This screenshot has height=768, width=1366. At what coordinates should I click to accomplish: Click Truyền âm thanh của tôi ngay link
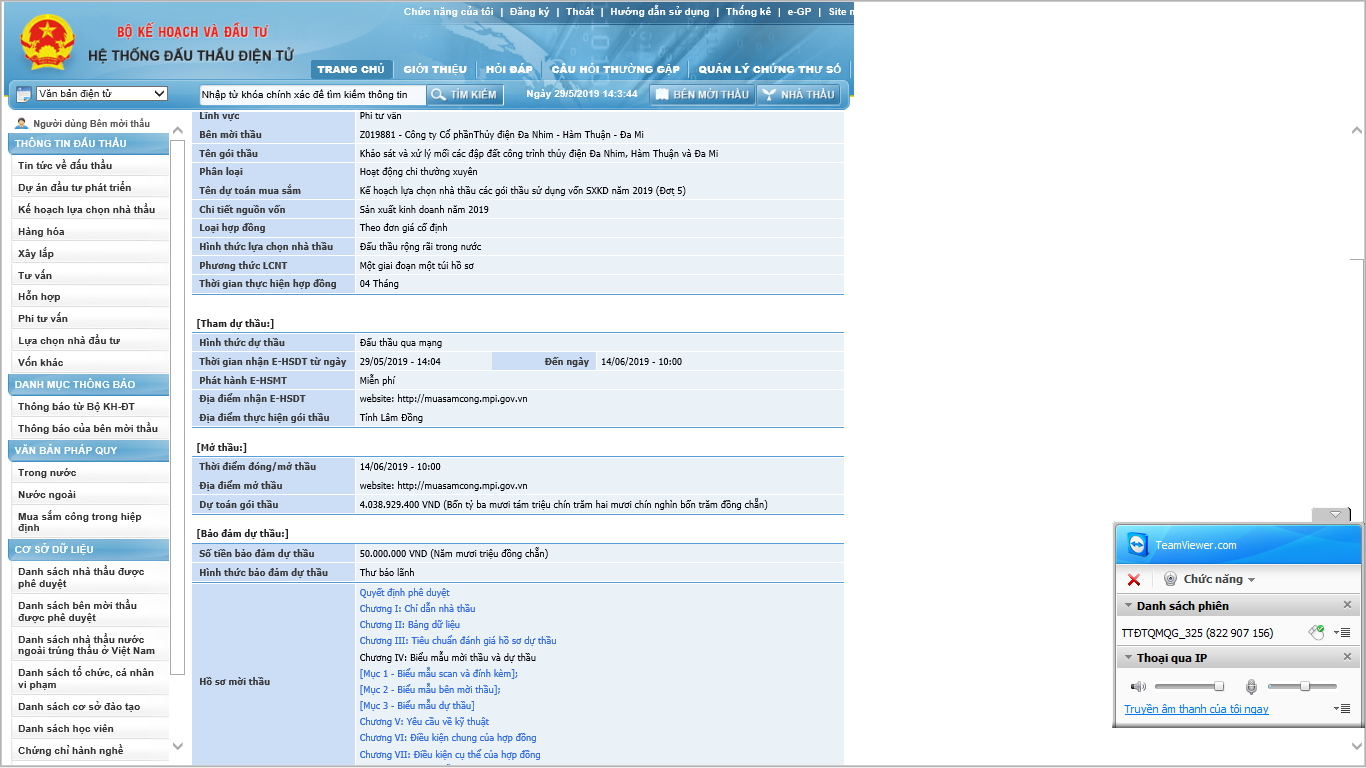point(1196,709)
